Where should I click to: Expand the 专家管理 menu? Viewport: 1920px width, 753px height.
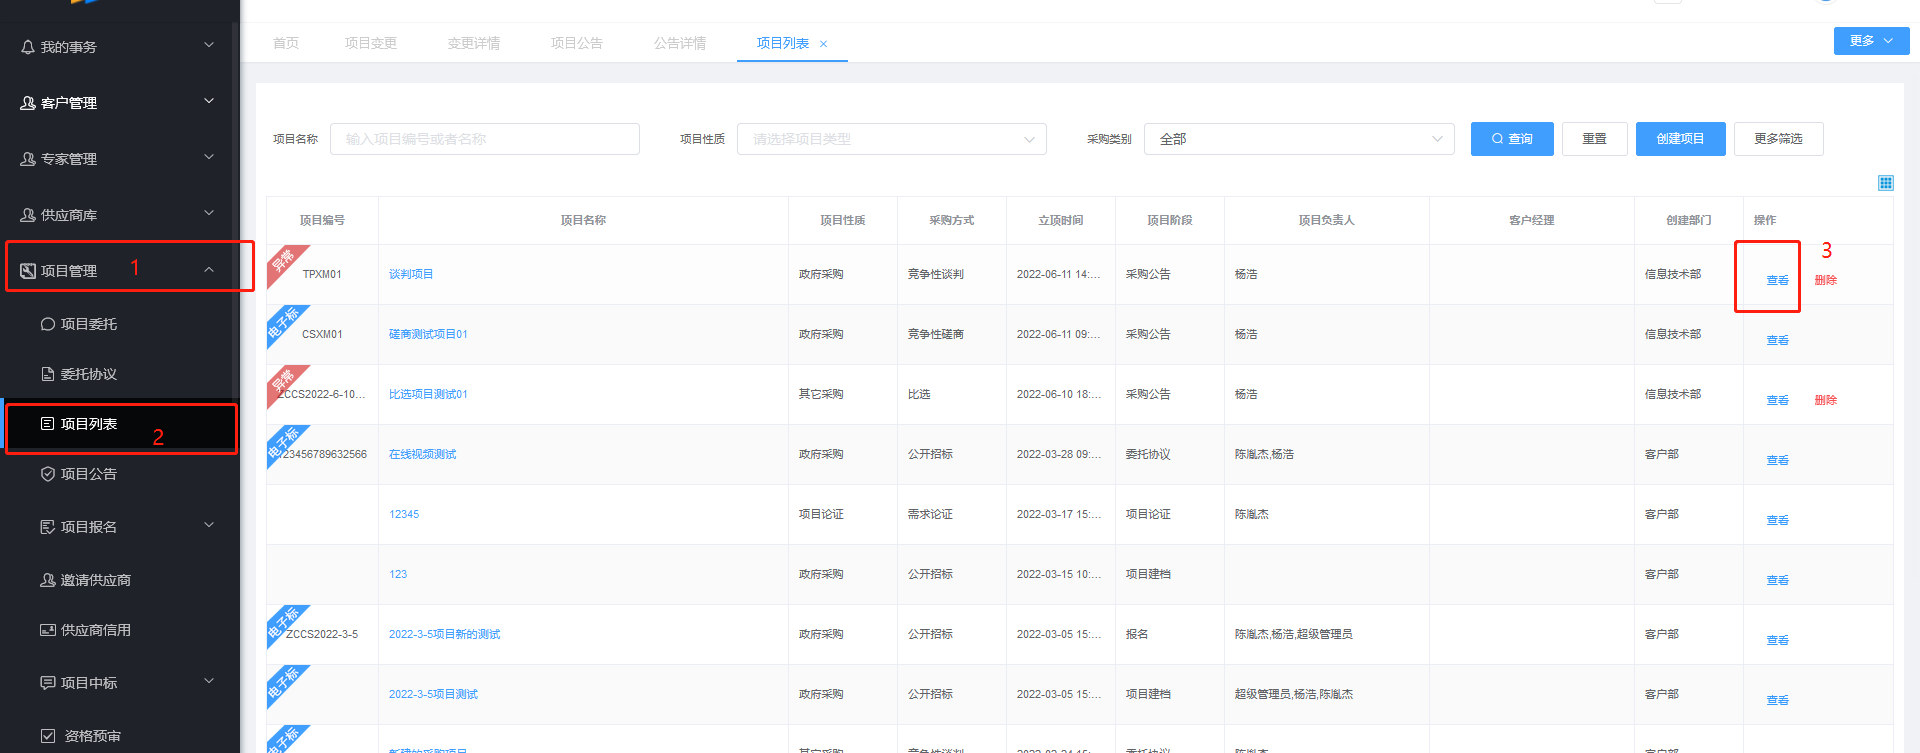tap(209, 157)
